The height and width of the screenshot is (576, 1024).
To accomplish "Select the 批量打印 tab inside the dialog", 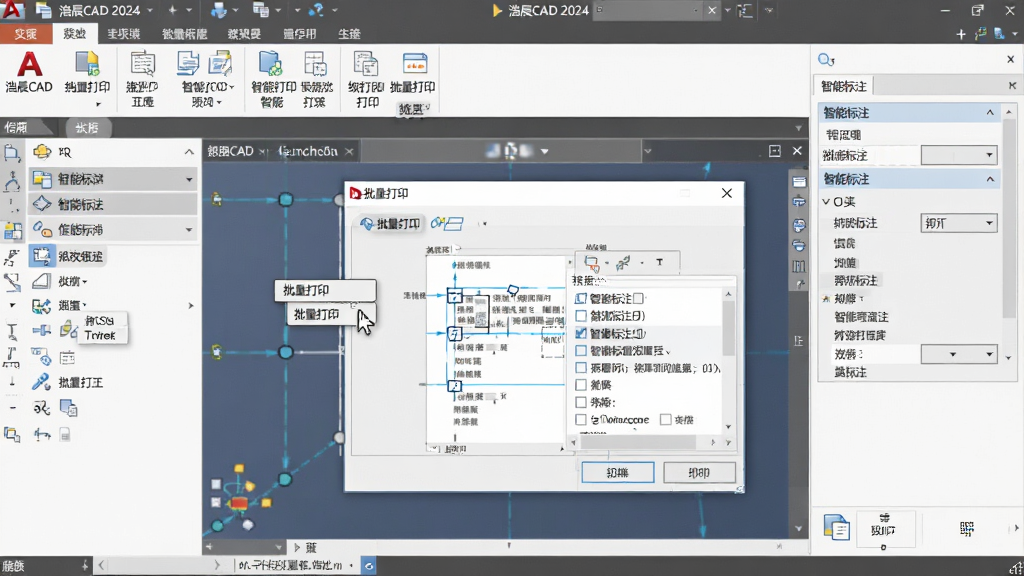I will [391, 224].
